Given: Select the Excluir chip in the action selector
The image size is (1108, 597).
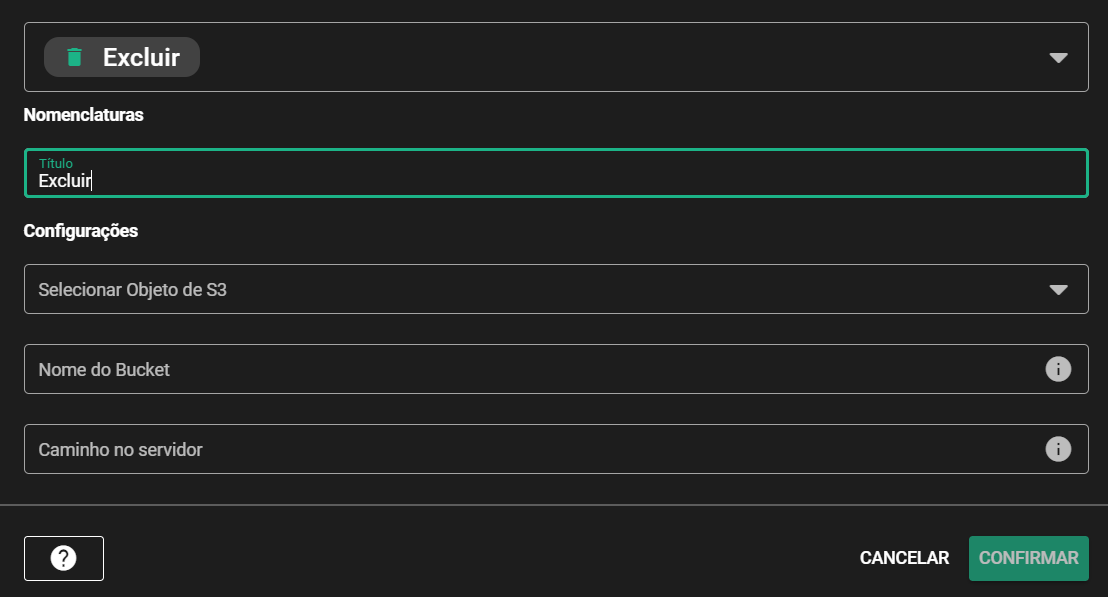Looking at the screenshot, I should 122,57.
